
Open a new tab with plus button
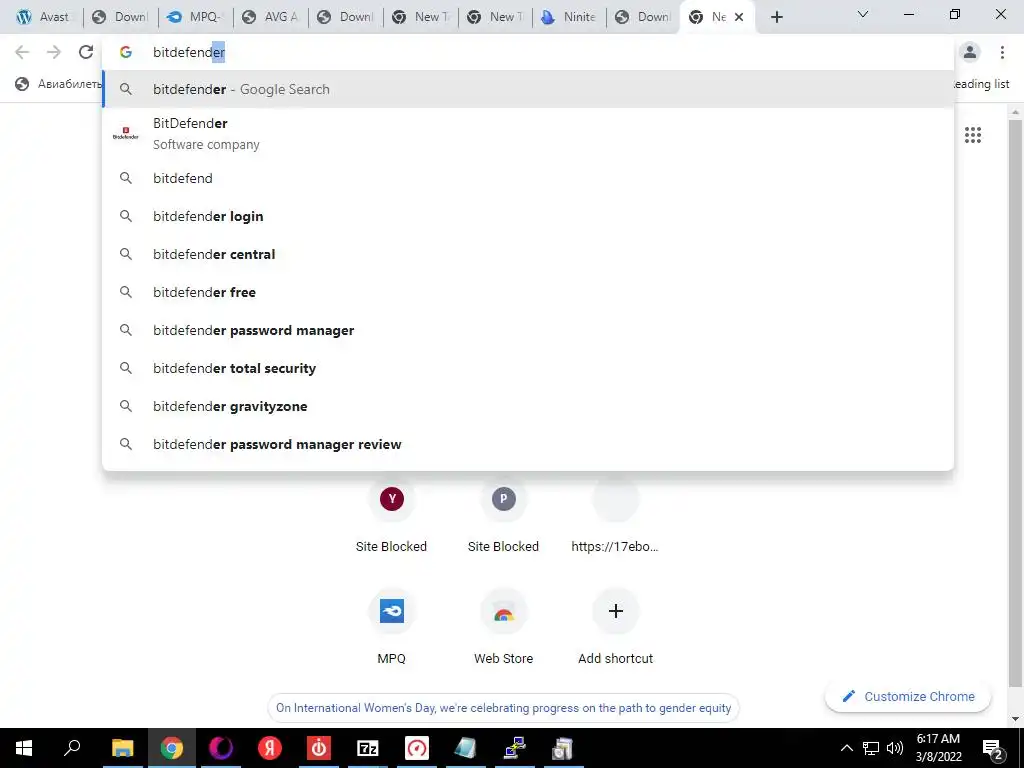tap(776, 18)
